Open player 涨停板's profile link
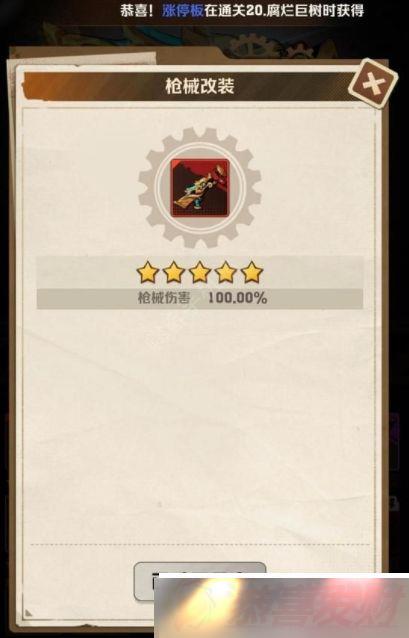This screenshot has width=409, height=638. pos(183,10)
